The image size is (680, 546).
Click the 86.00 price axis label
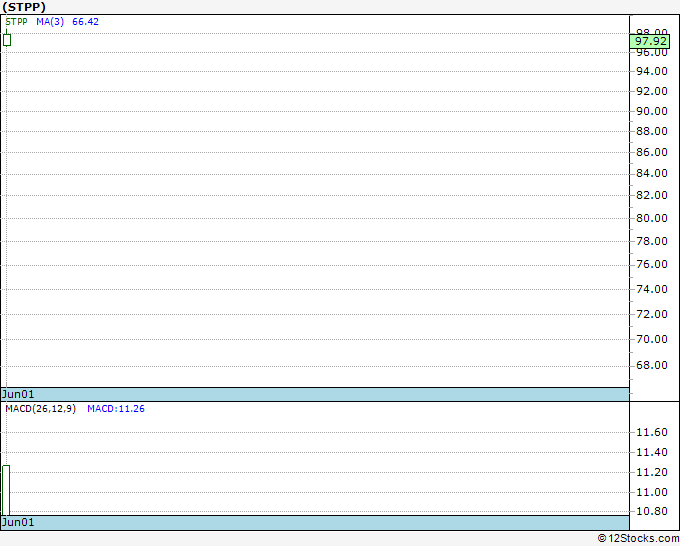tap(651, 152)
